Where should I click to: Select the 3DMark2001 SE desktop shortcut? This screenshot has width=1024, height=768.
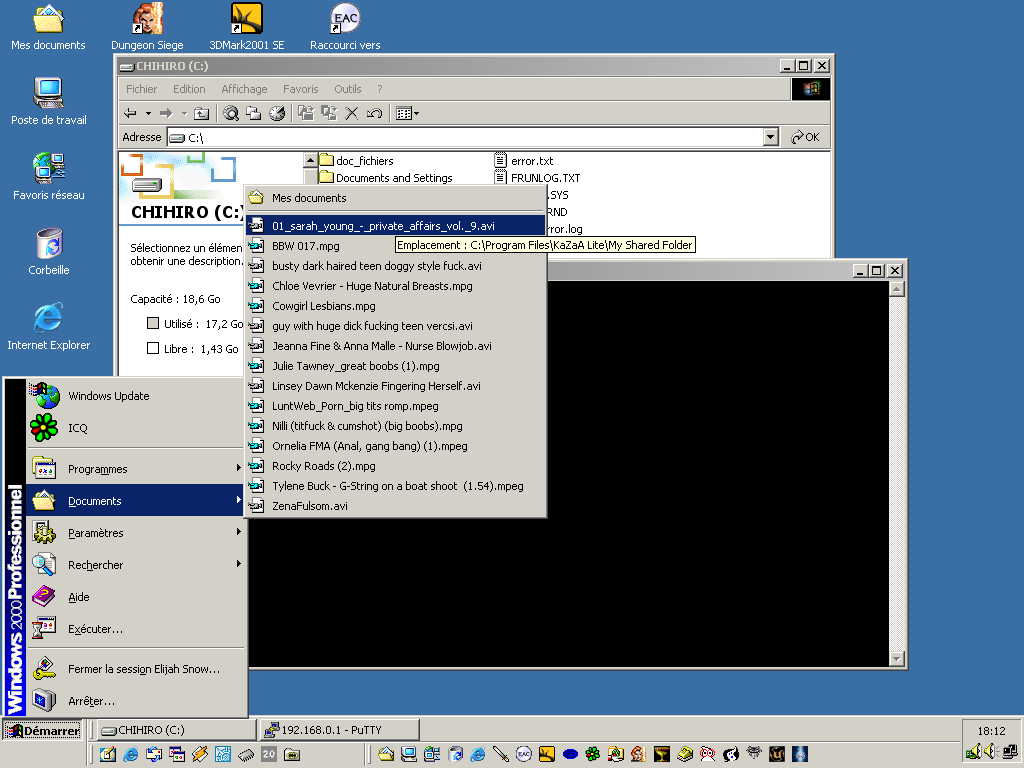(x=246, y=27)
